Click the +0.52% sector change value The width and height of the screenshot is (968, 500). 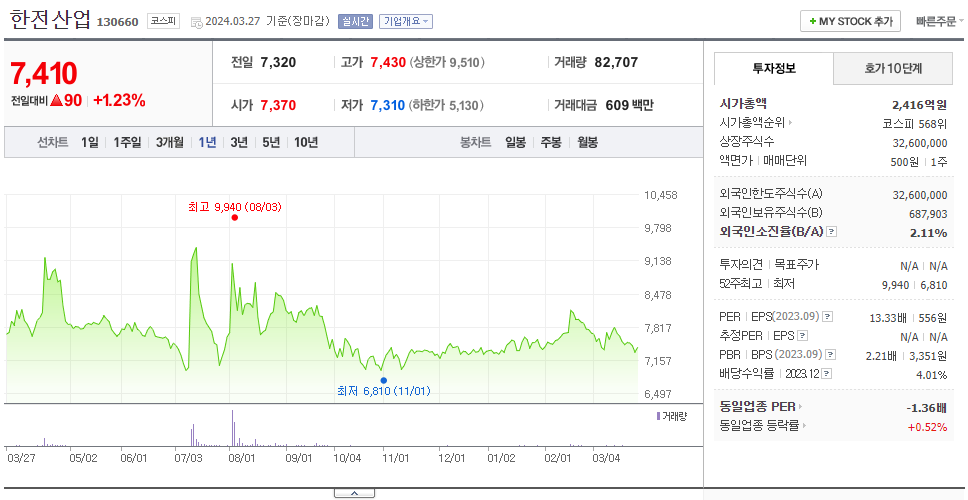[927, 426]
